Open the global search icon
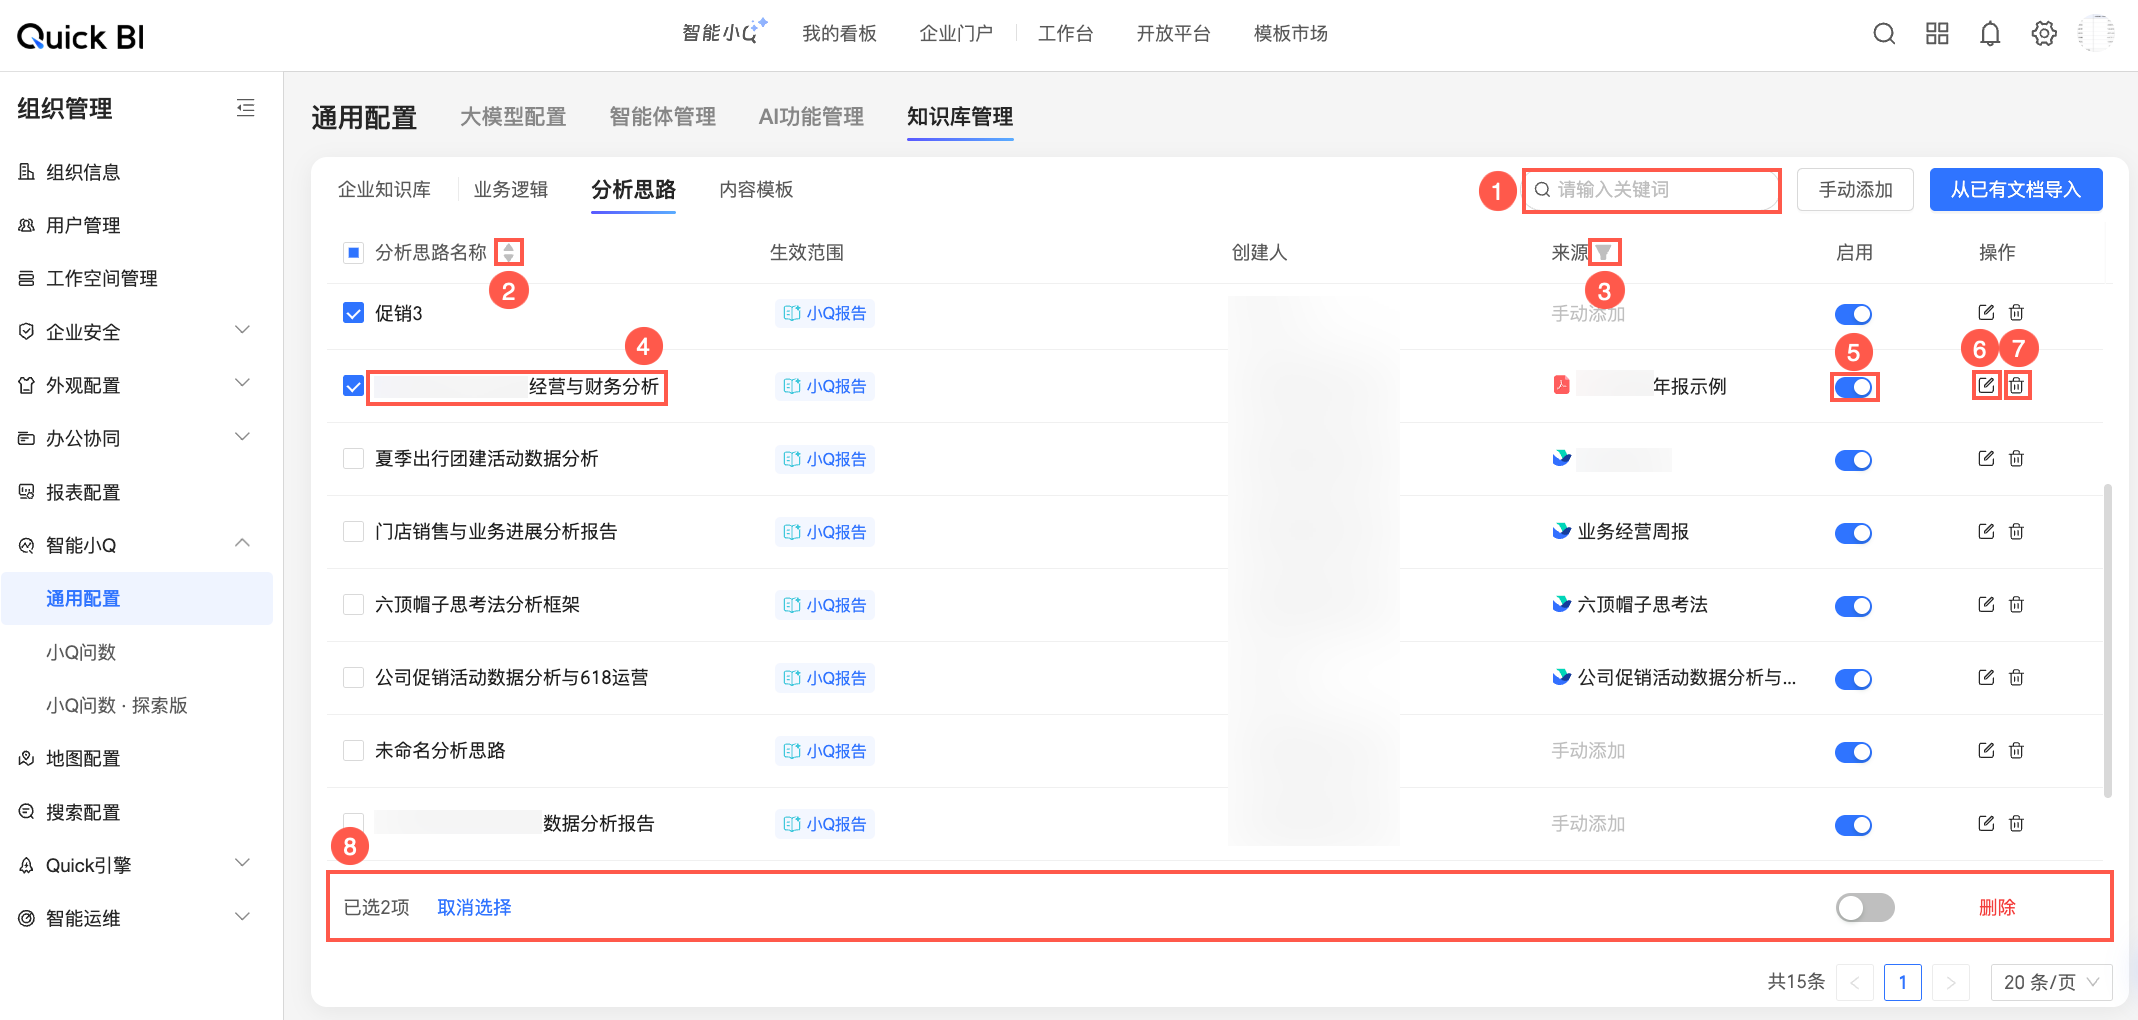The image size is (2138, 1020). 1884,34
